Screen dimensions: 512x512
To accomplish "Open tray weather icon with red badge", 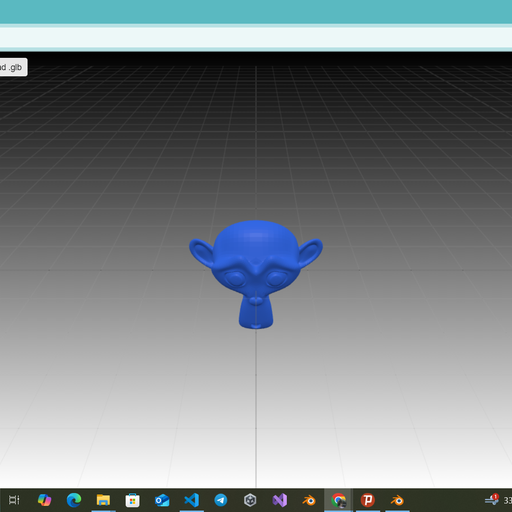I will coord(492,500).
